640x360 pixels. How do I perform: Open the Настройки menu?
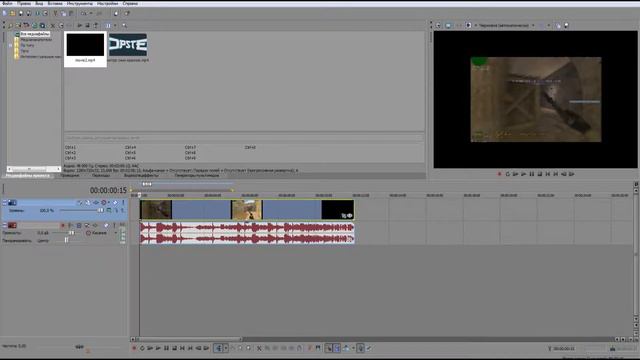point(108,3)
